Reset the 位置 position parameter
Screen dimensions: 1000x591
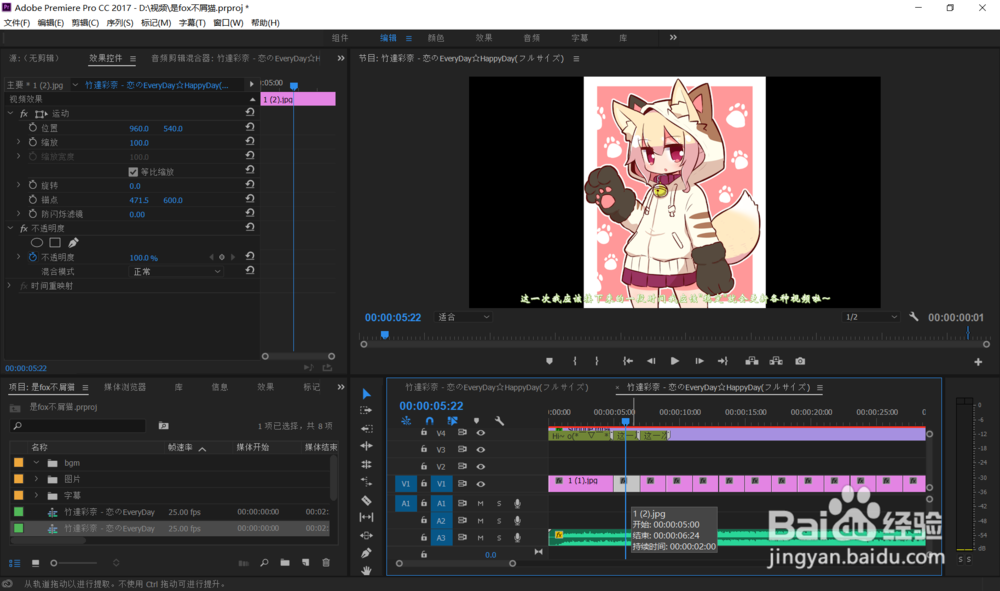click(250, 127)
